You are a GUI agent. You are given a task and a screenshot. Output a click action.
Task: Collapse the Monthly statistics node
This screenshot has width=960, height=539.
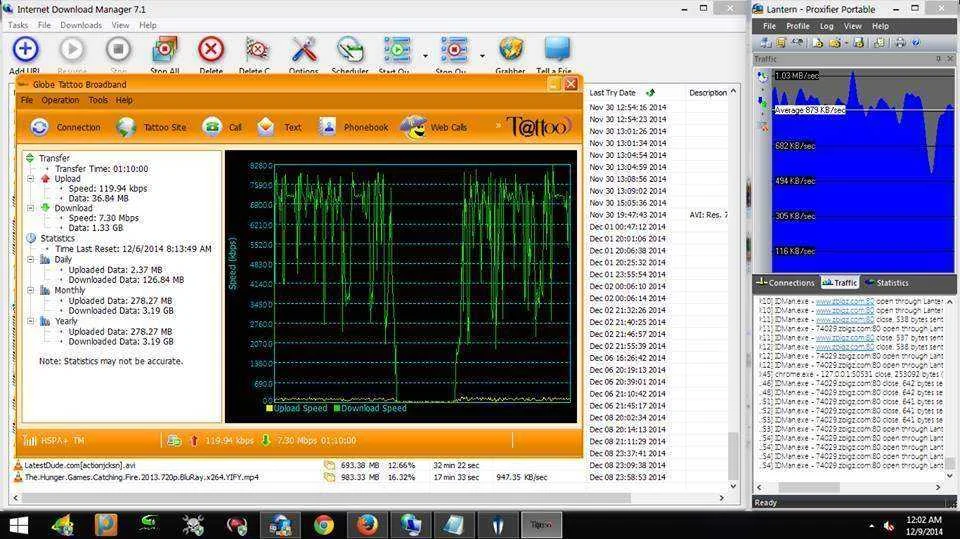pyautogui.click(x=30, y=290)
